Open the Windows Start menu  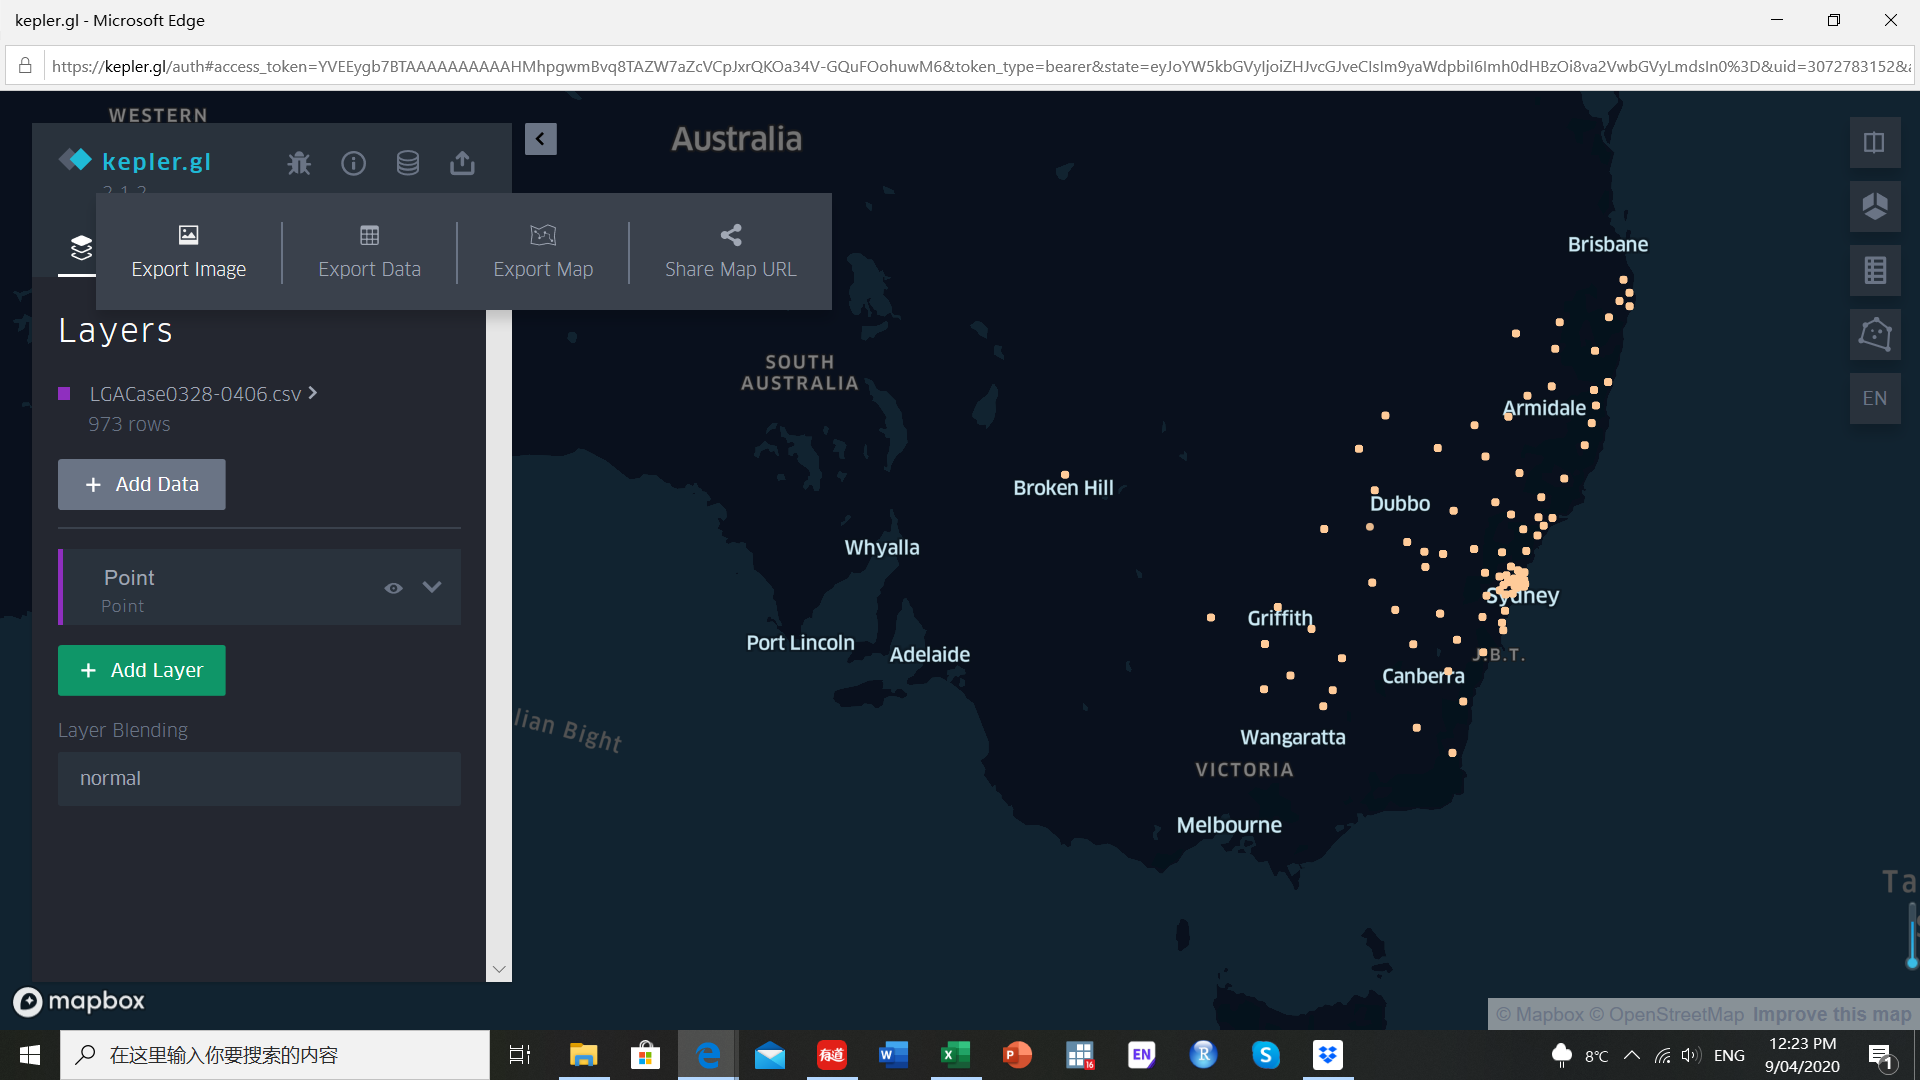pyautogui.click(x=30, y=1055)
